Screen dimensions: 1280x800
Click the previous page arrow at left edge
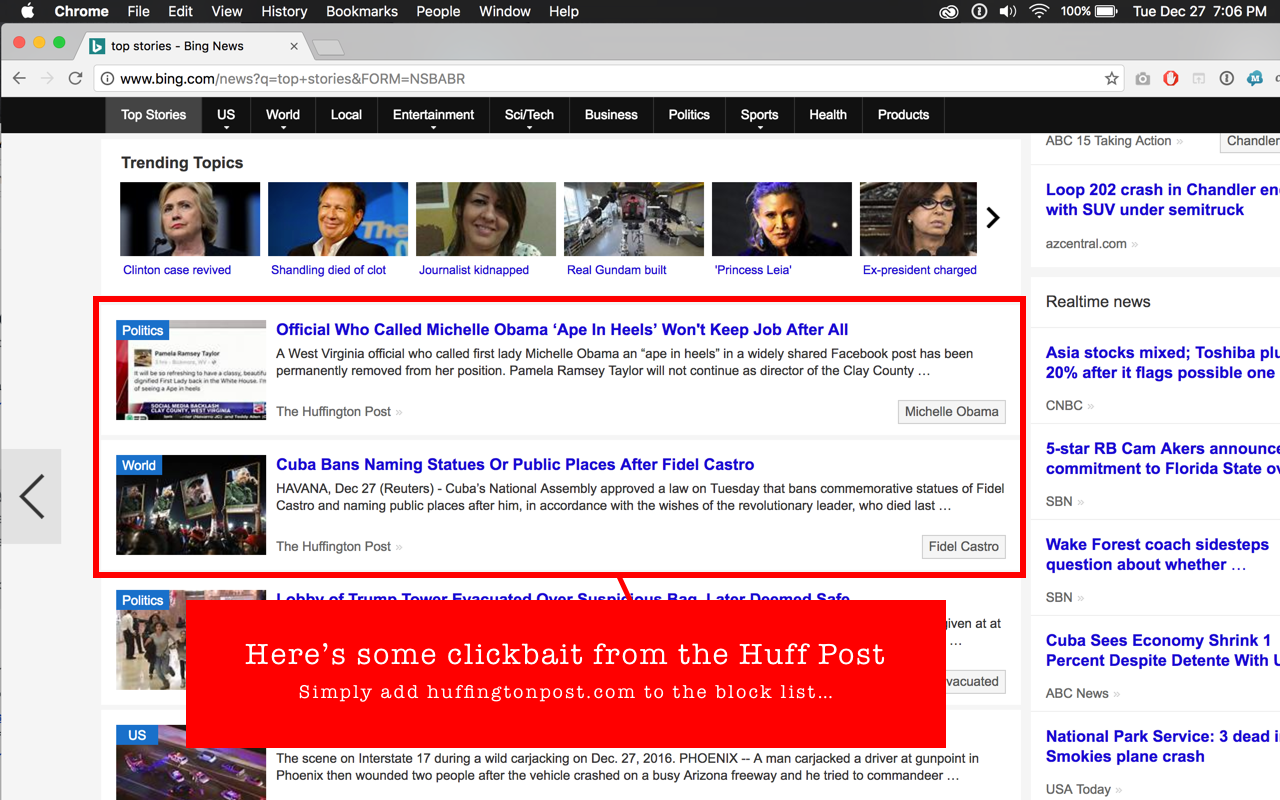(31, 496)
